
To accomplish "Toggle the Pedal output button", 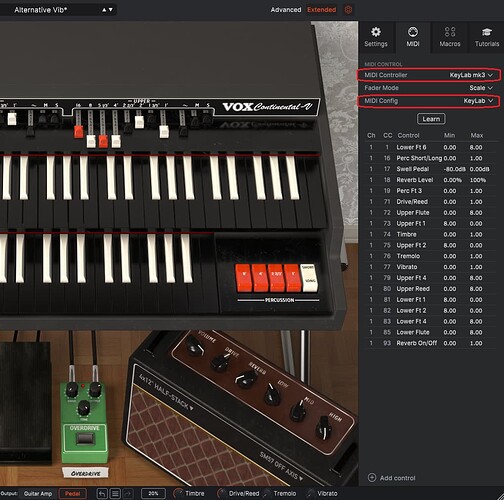I will pyautogui.click(x=73, y=494).
